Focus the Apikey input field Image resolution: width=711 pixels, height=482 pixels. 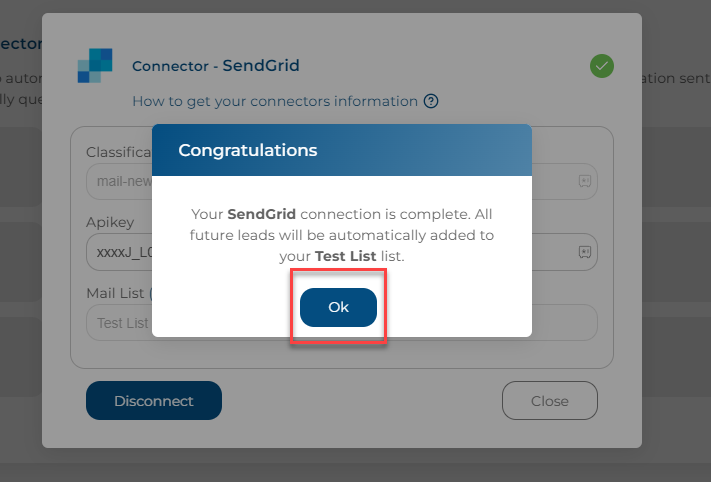pos(341,252)
